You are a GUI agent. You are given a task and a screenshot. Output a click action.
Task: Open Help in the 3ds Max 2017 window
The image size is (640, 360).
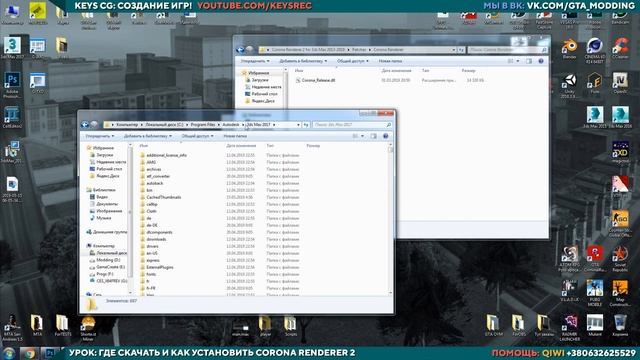click(x=385, y=136)
